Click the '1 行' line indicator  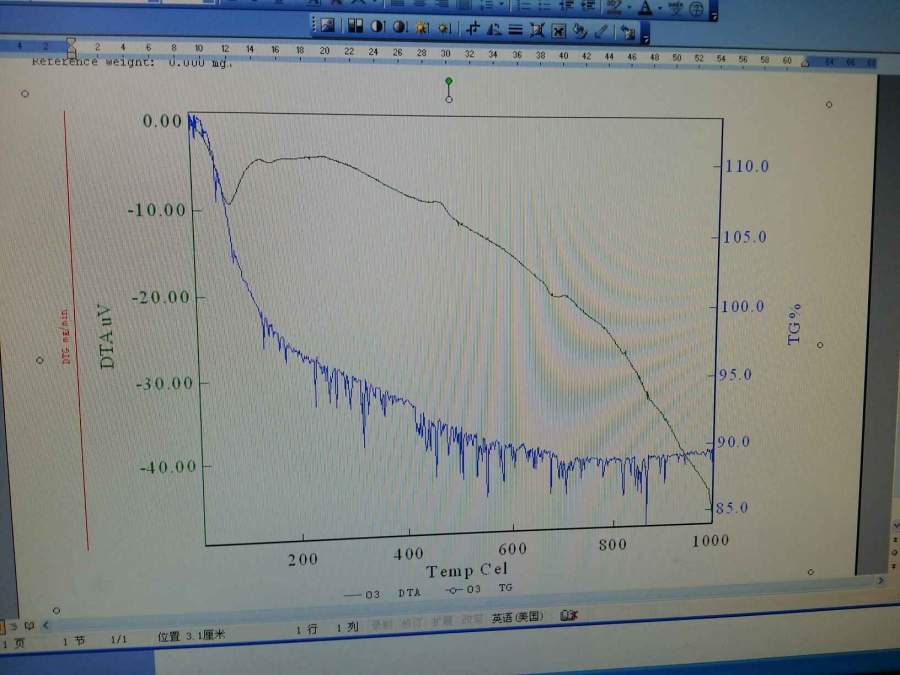pos(307,629)
